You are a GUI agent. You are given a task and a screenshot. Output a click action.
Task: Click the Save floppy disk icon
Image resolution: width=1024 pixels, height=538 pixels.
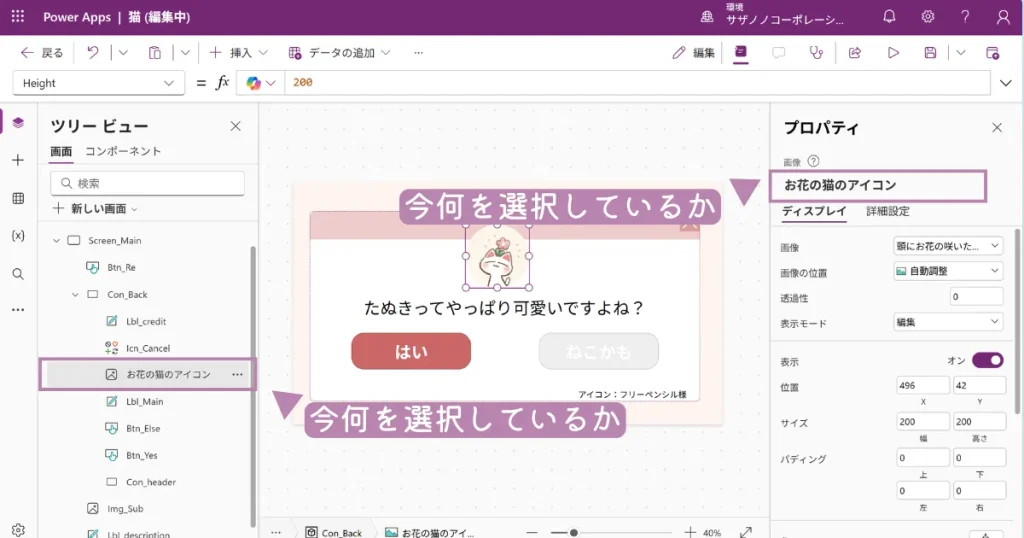pos(930,52)
